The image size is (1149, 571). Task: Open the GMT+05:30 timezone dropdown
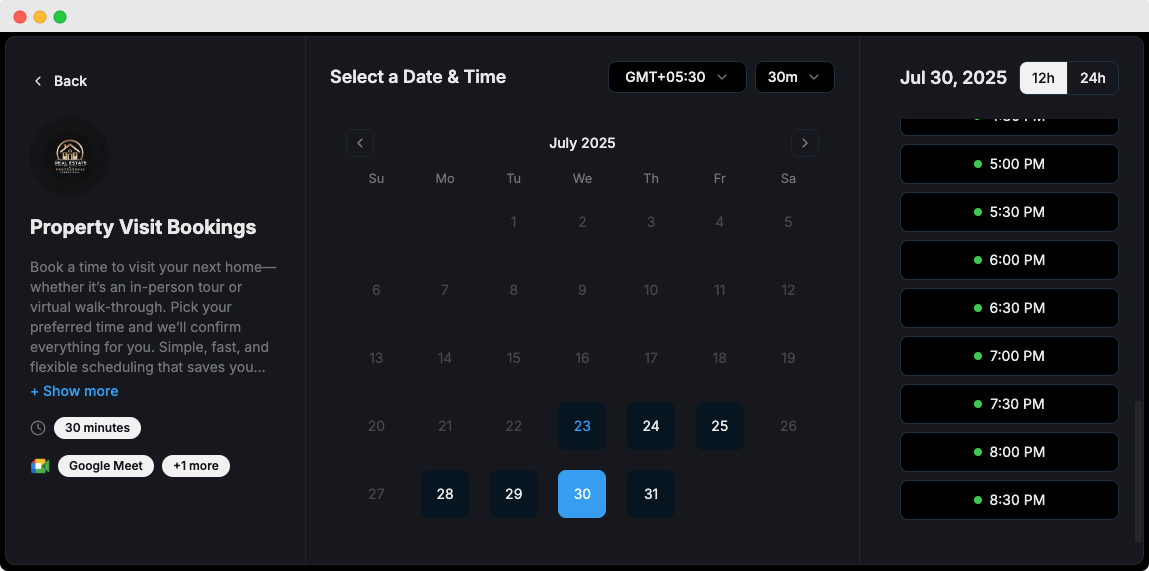[x=677, y=77]
